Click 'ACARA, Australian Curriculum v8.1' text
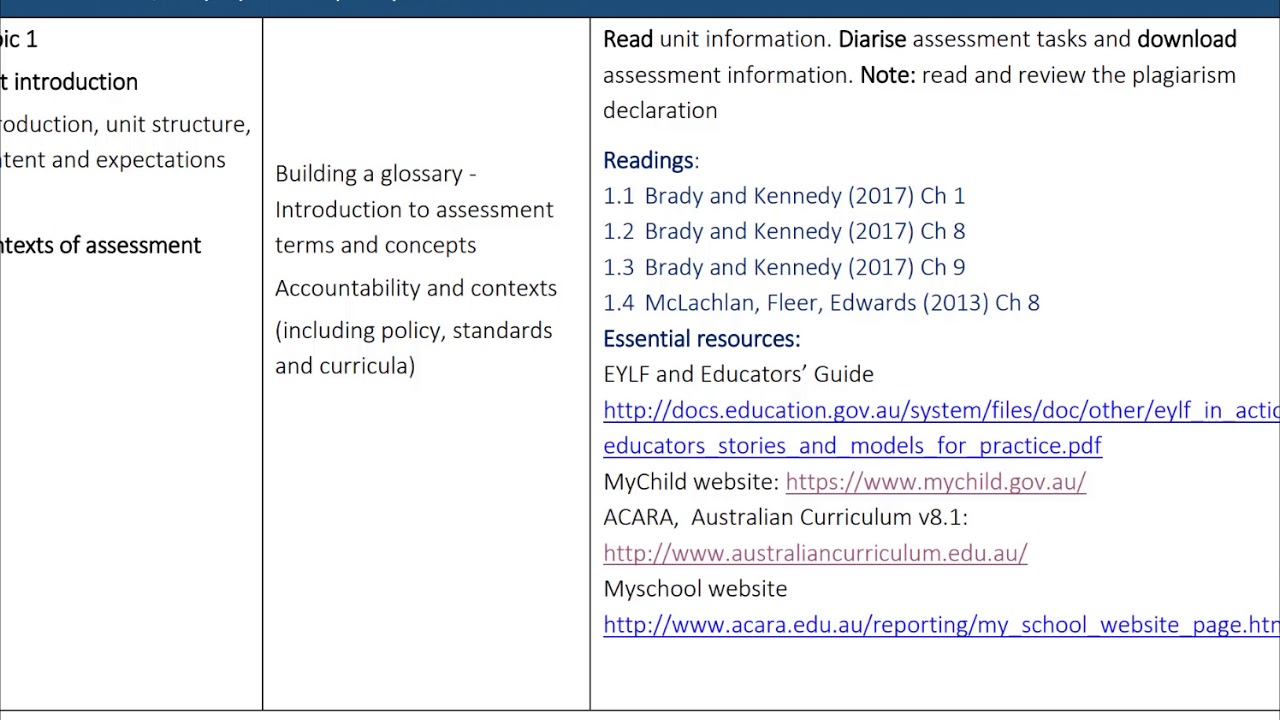 785,517
